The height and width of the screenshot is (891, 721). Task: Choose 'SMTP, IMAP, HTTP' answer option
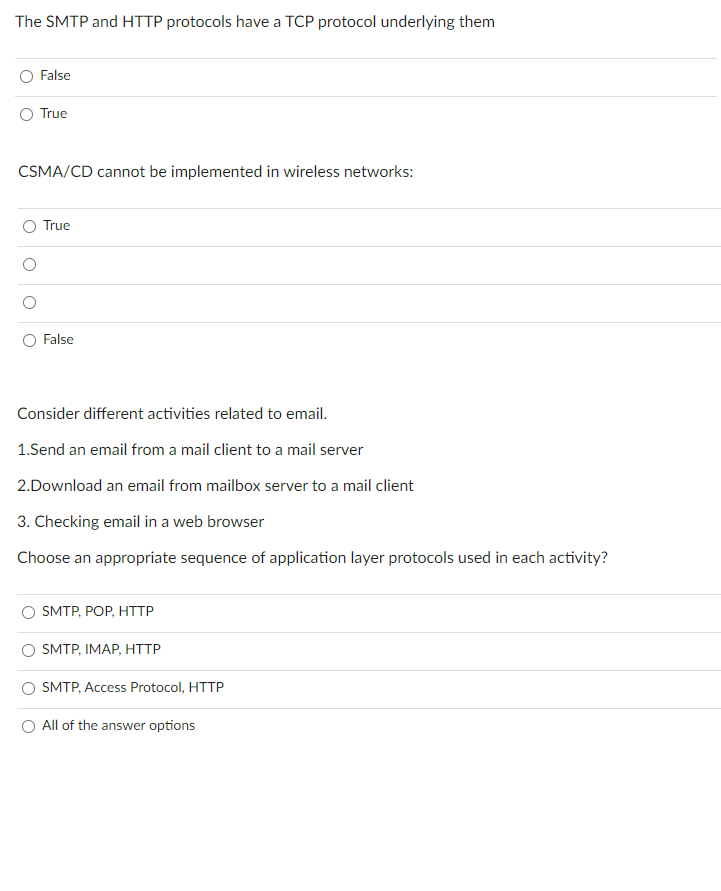28,650
